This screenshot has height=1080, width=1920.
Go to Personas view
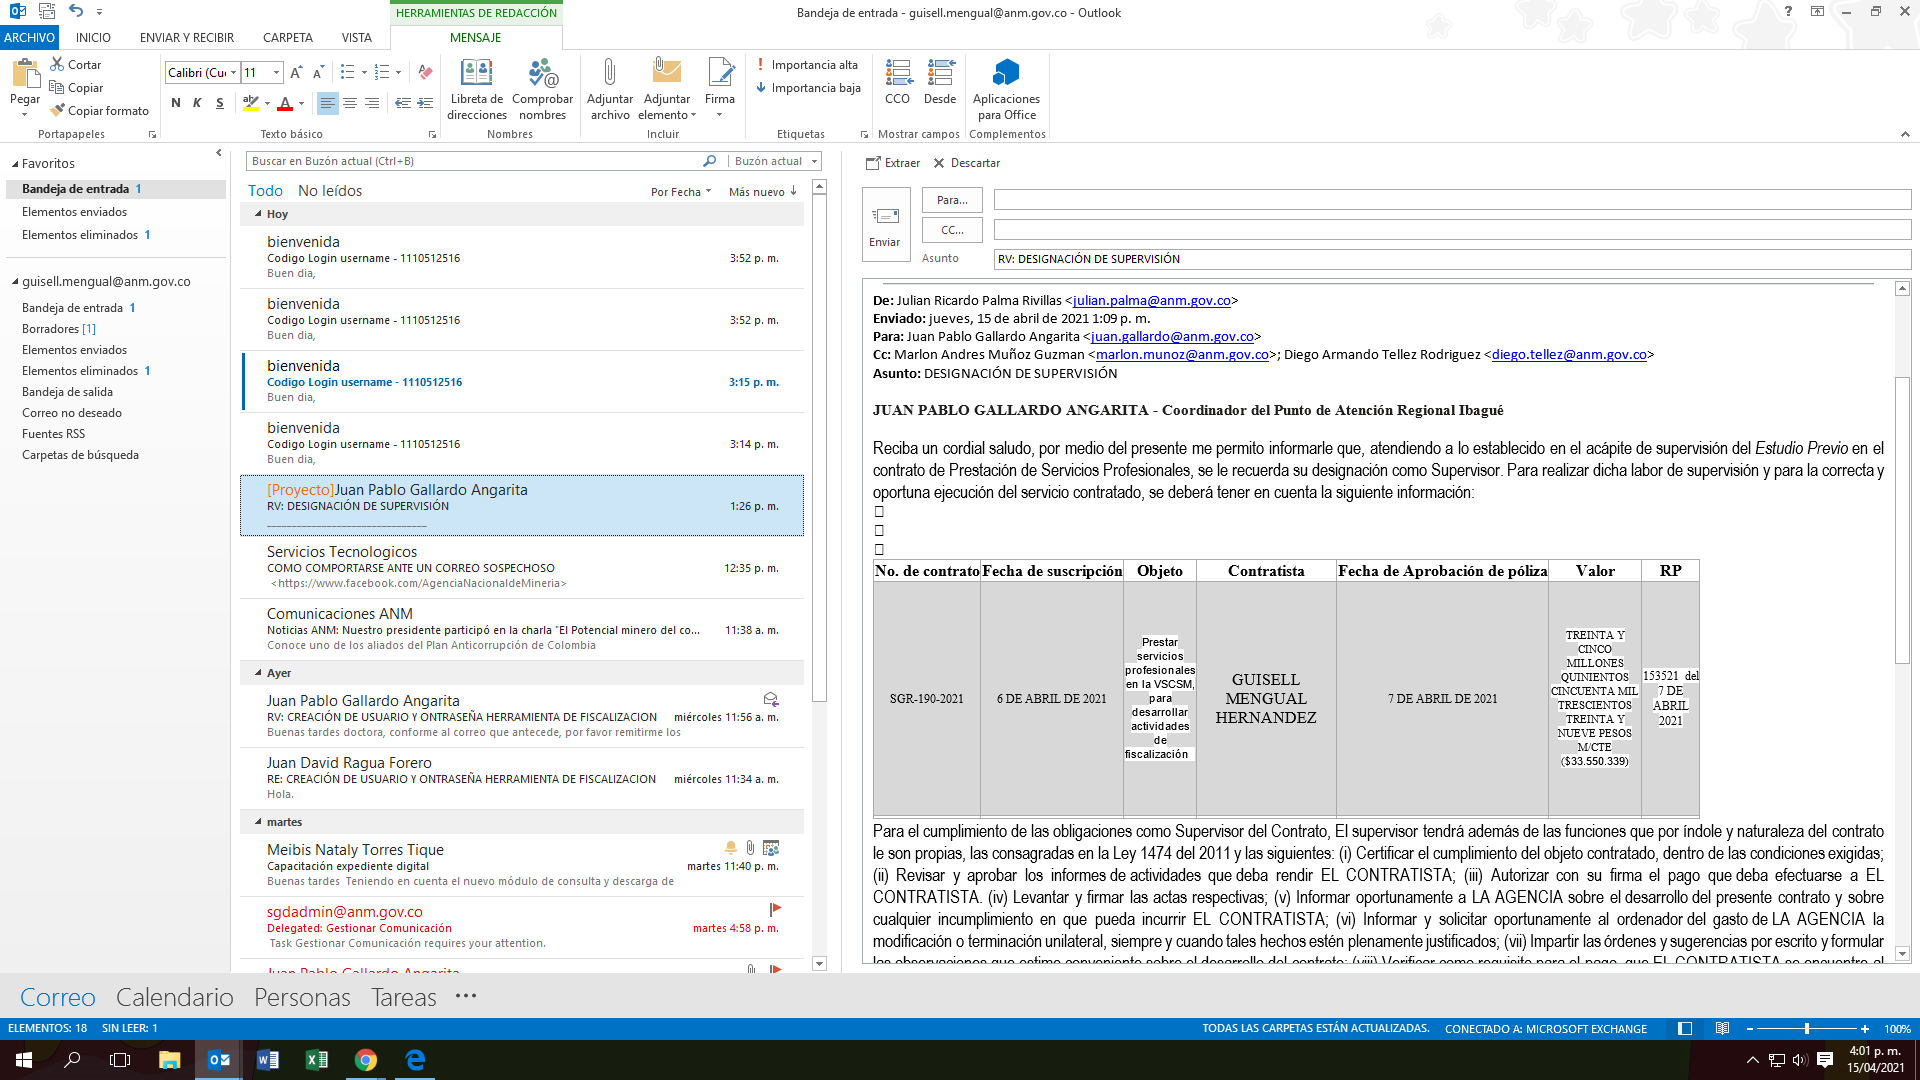click(302, 997)
